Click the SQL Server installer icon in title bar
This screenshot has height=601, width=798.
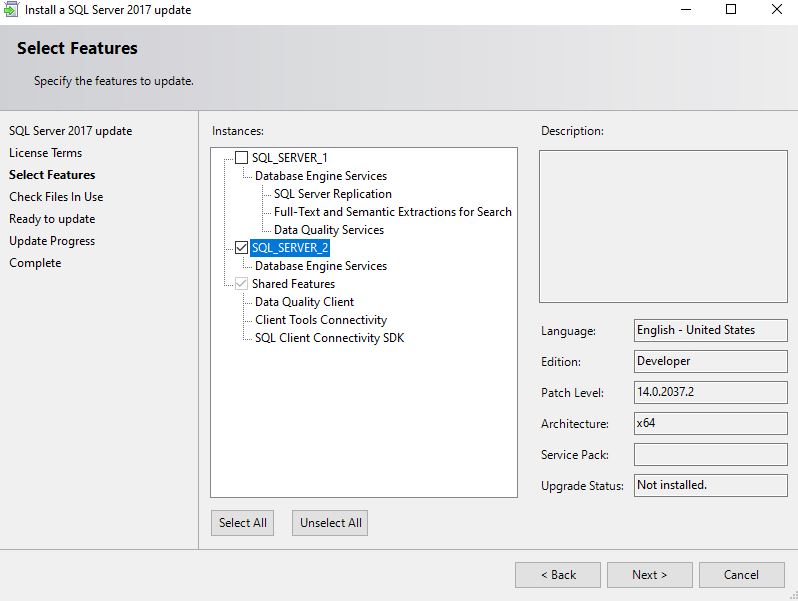click(x=11, y=9)
